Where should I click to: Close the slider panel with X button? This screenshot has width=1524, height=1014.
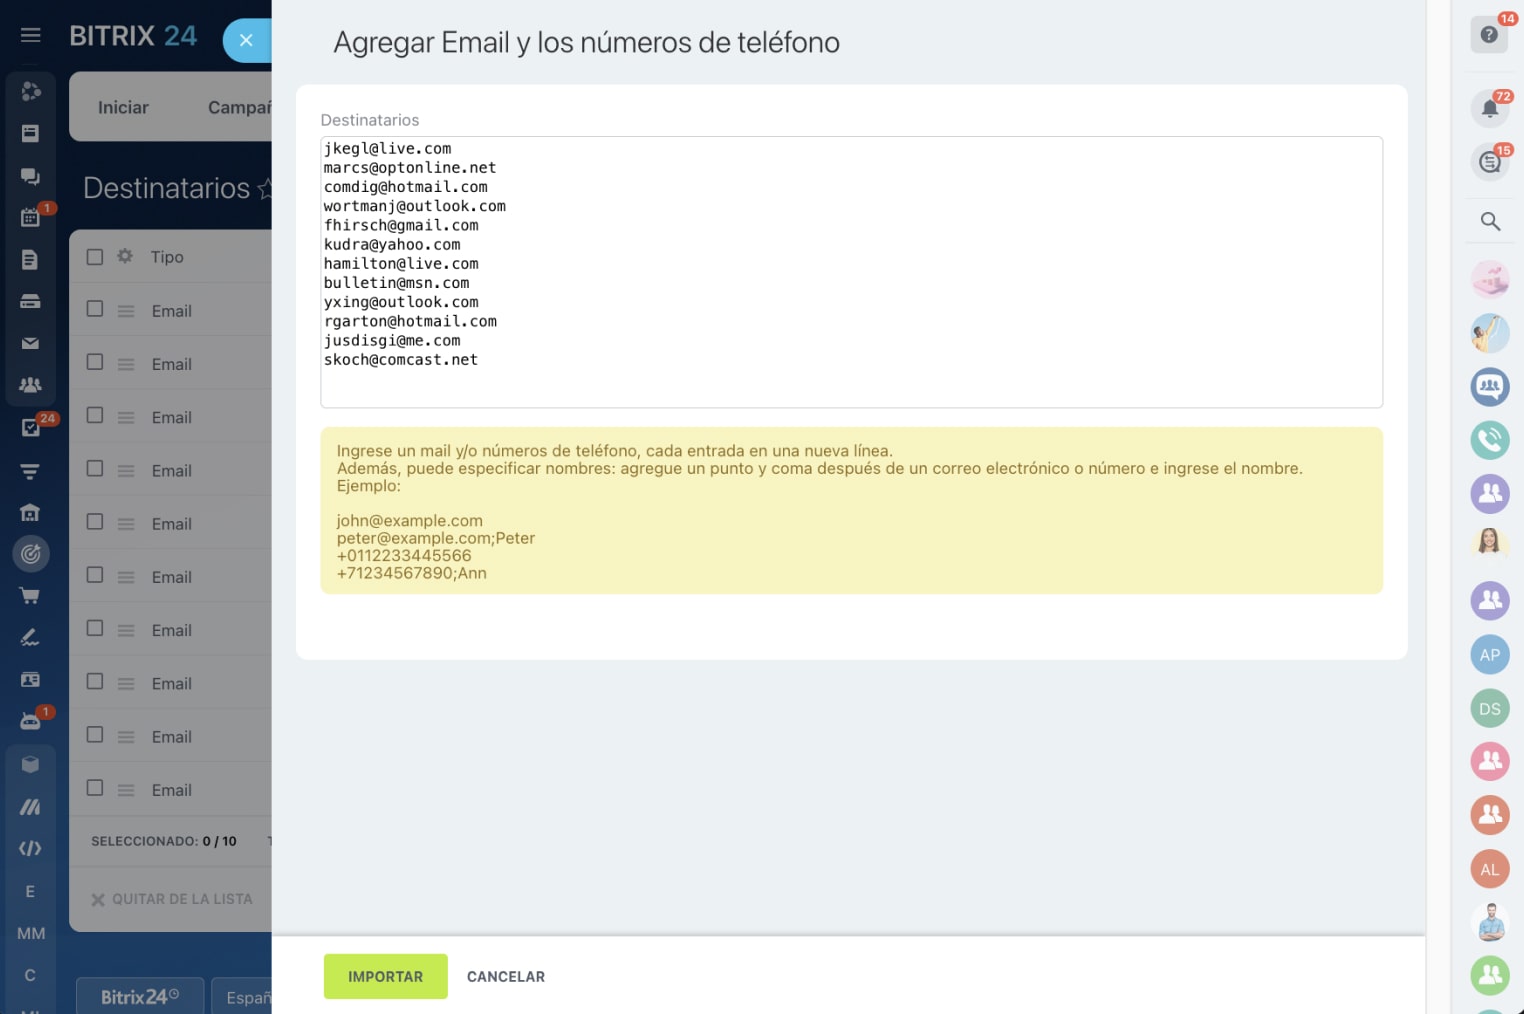coord(246,41)
